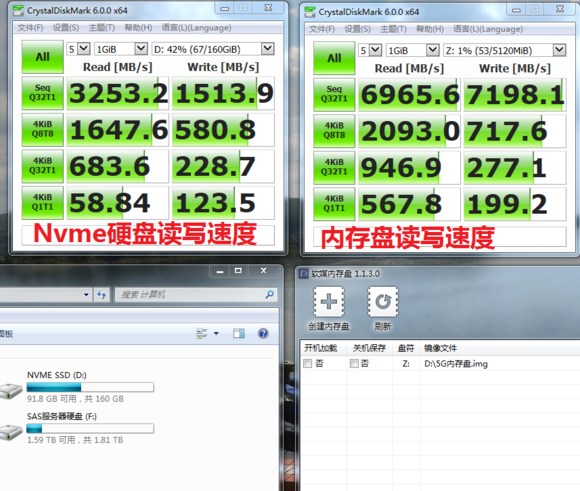This screenshot has height=491, width=580.
Task: Open test count dropdown in right CrystalDiskMark
Action: 375,50
